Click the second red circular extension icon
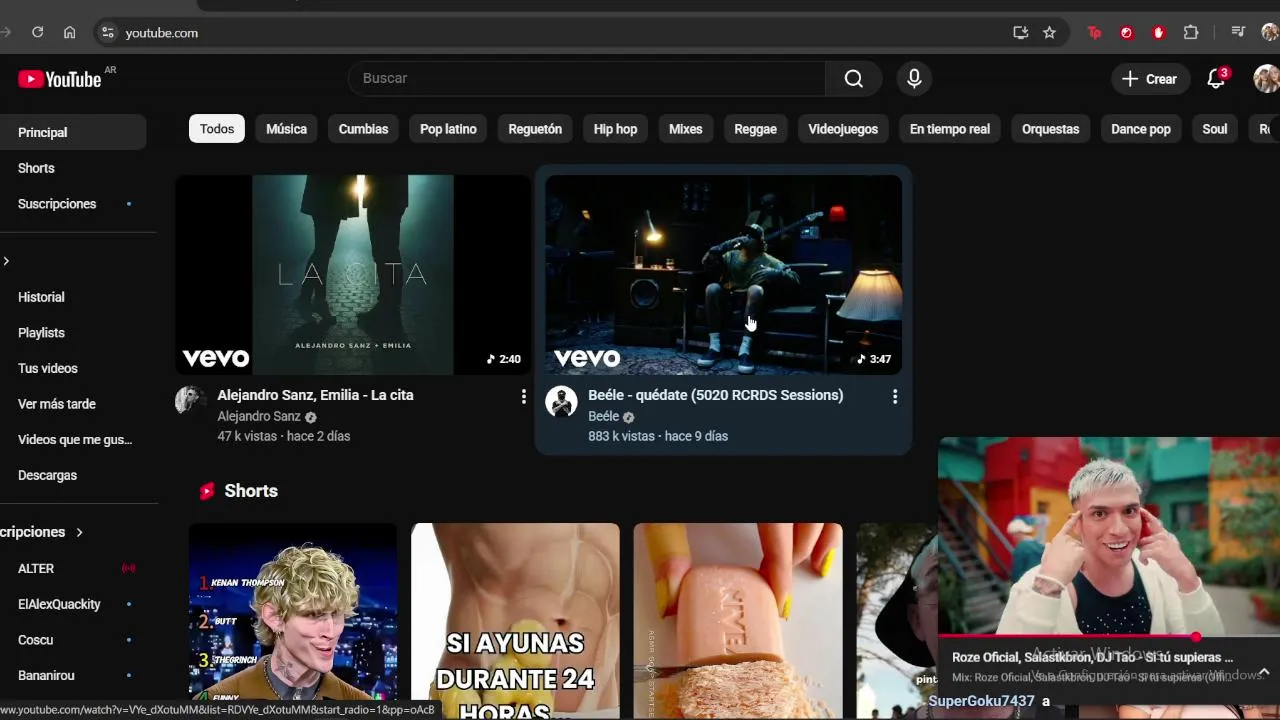 tap(1126, 32)
